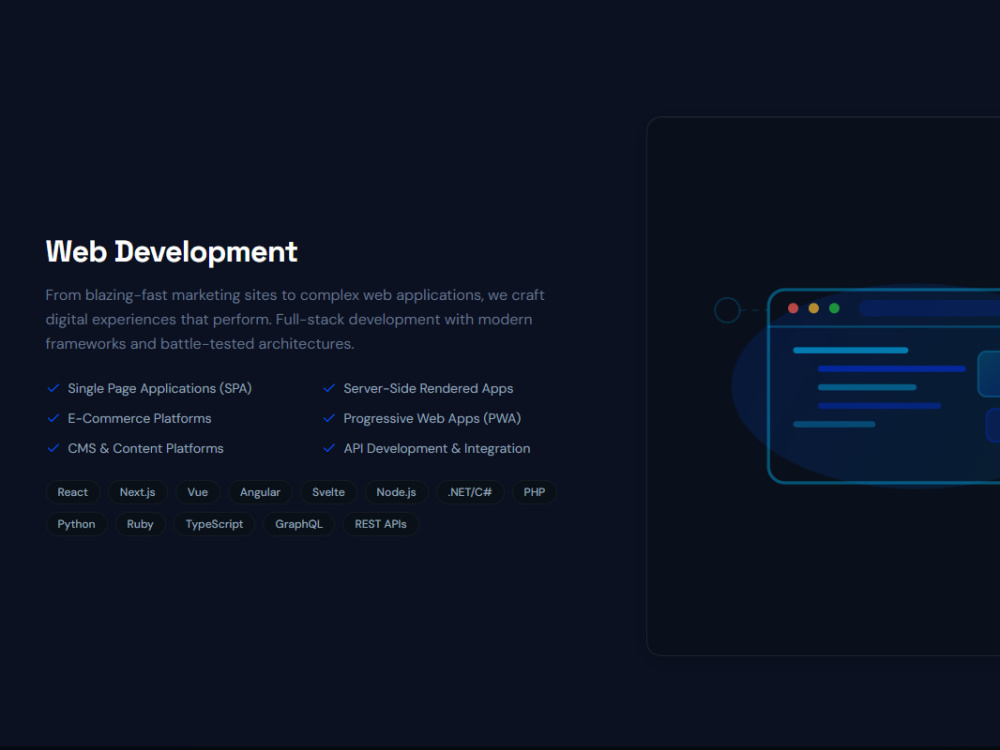Click "Server-Side Rendered Apps" text
Viewport: 1000px width, 750px height.
click(x=428, y=388)
